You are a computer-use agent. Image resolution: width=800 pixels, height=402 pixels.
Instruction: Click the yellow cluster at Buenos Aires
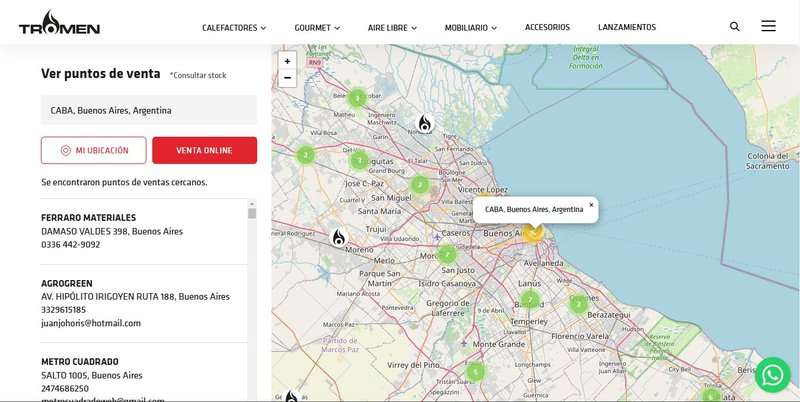click(533, 232)
